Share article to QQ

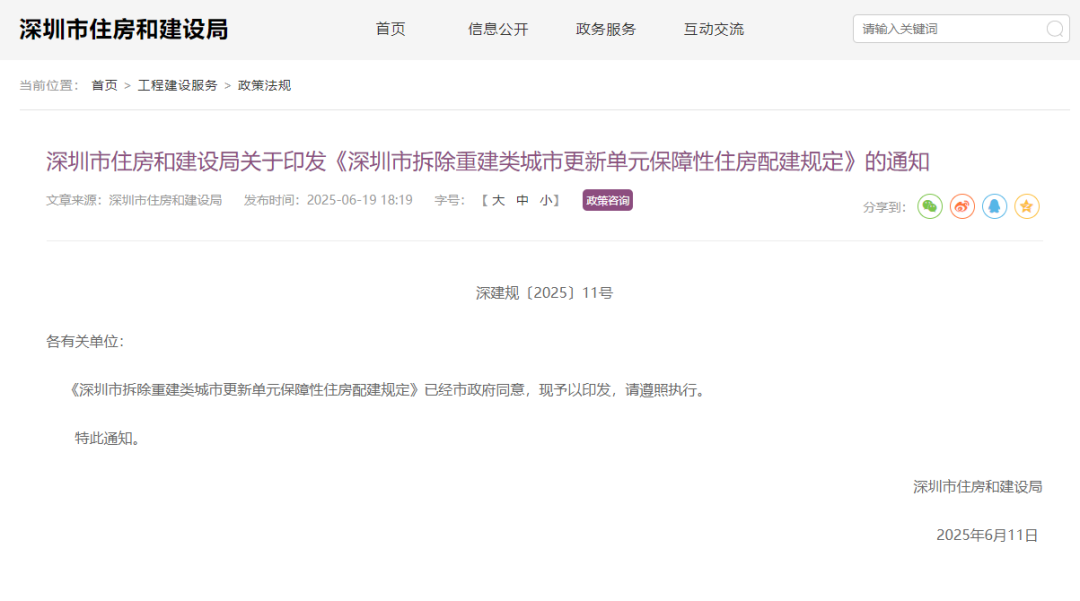coord(995,207)
